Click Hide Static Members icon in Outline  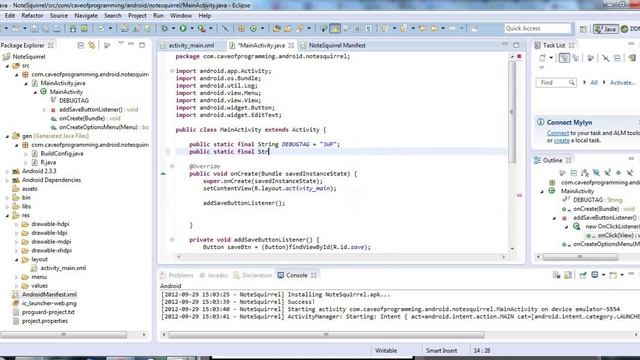click(x=607, y=173)
